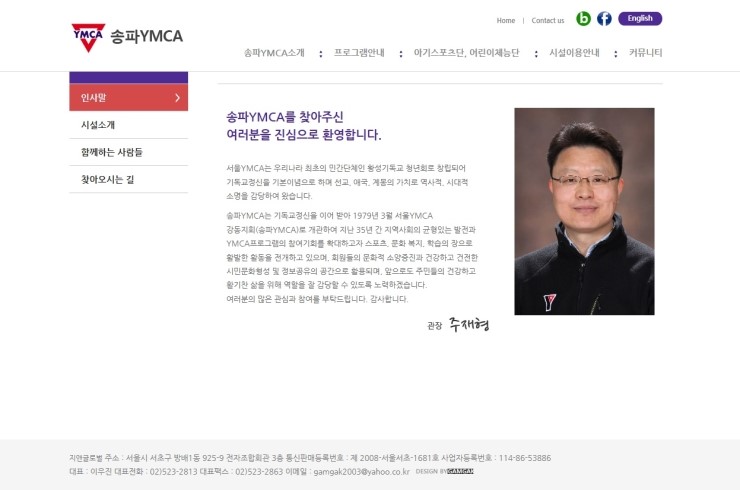This screenshot has height=490, width=740.
Task: Open 시설이용안내 menu
Action: pos(574,53)
